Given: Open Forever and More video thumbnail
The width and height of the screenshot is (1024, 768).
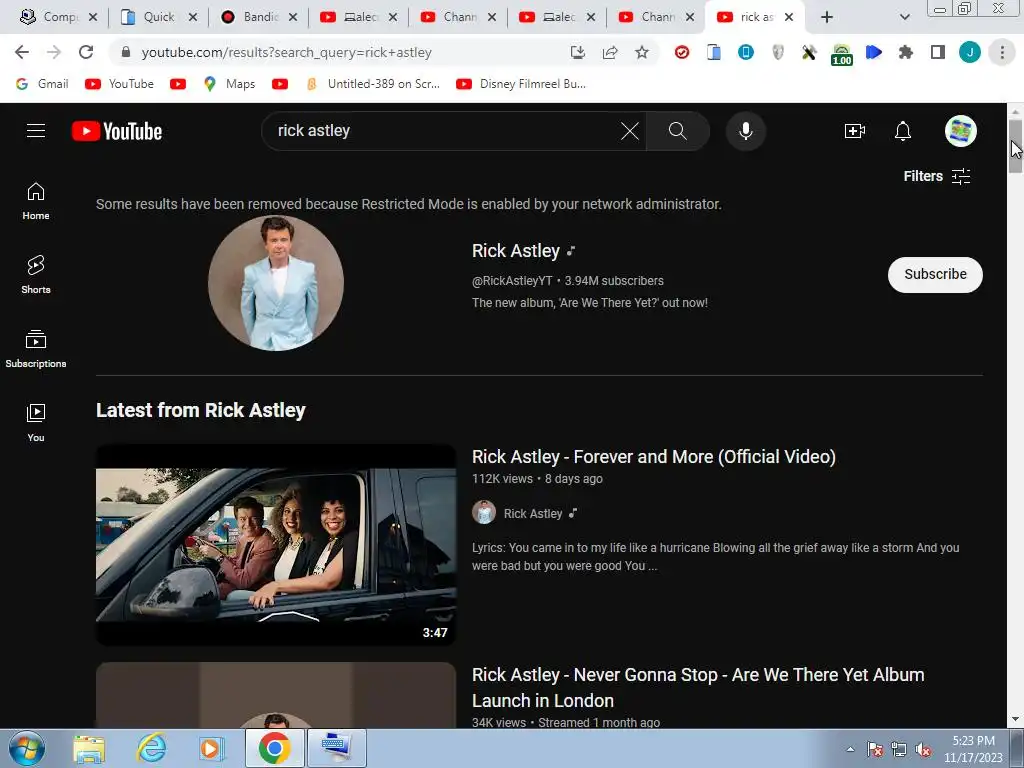Looking at the screenshot, I should coord(276,545).
